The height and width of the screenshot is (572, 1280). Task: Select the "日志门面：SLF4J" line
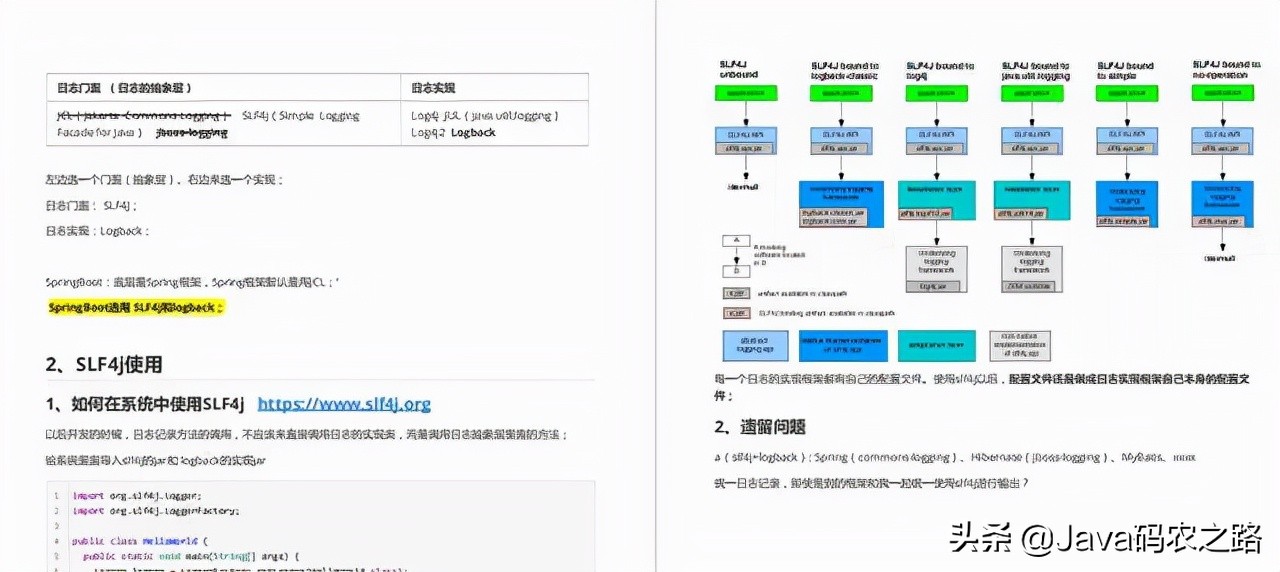91,205
